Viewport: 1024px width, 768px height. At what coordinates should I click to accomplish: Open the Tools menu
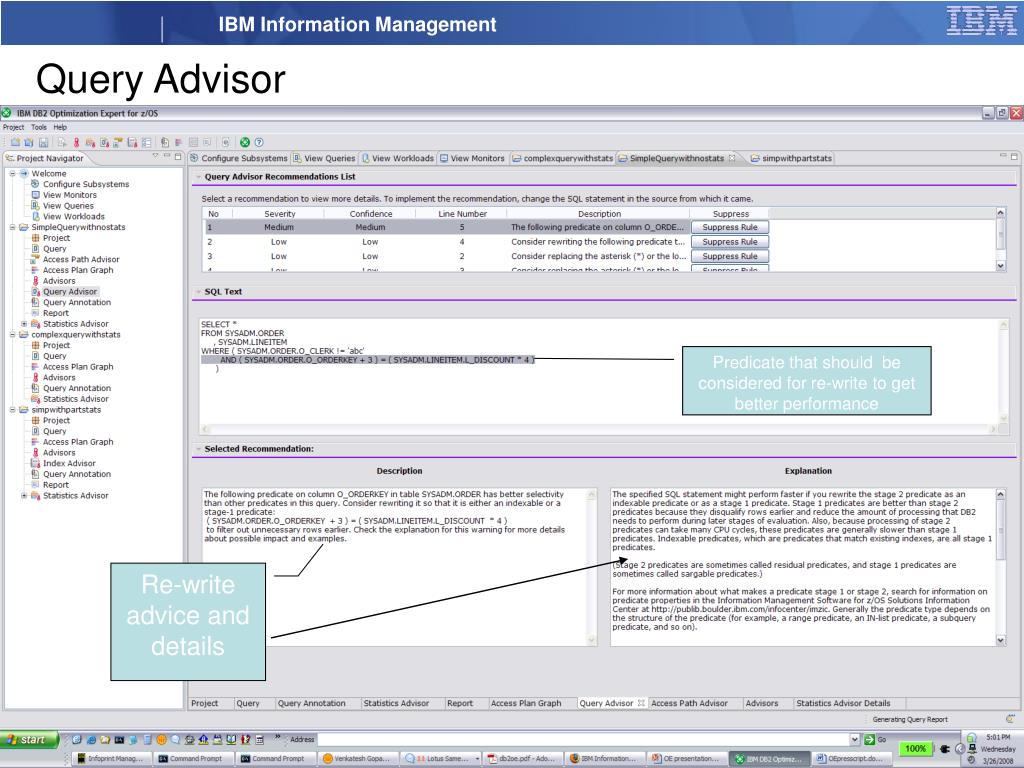[39, 127]
